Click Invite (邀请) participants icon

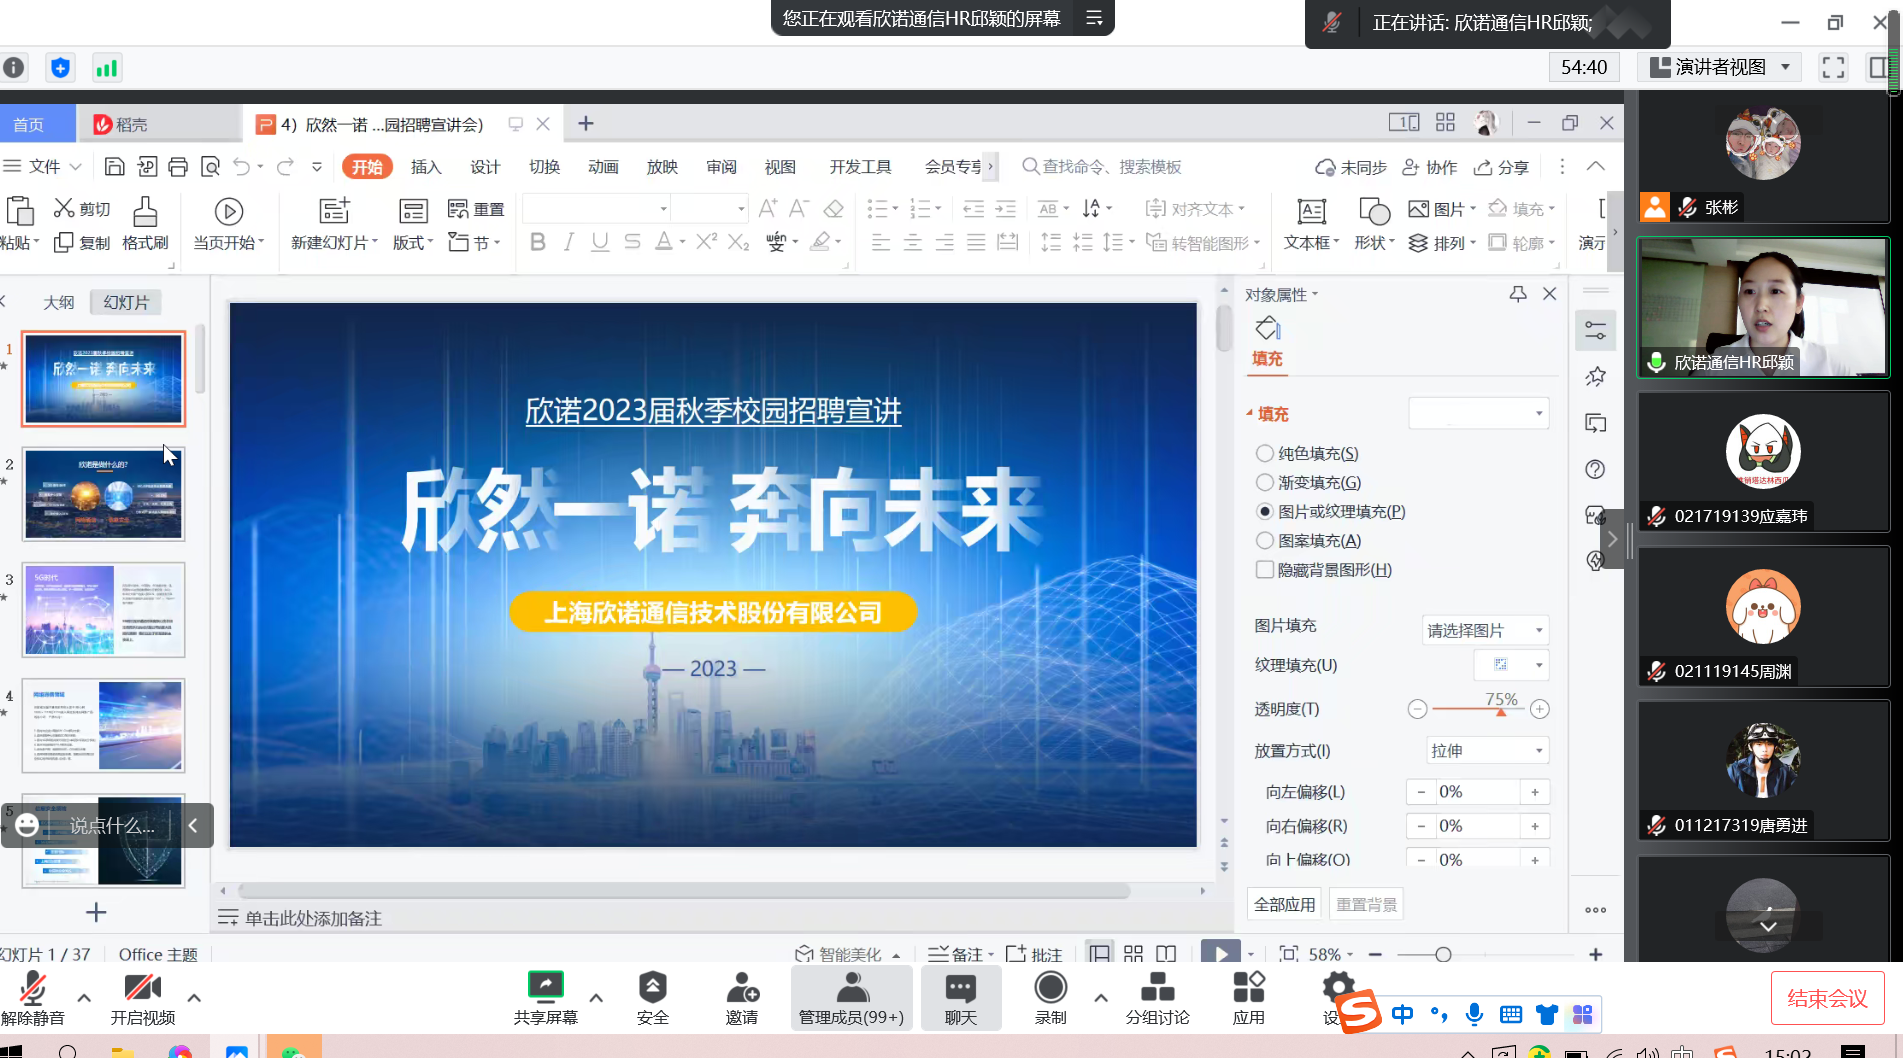(742, 998)
